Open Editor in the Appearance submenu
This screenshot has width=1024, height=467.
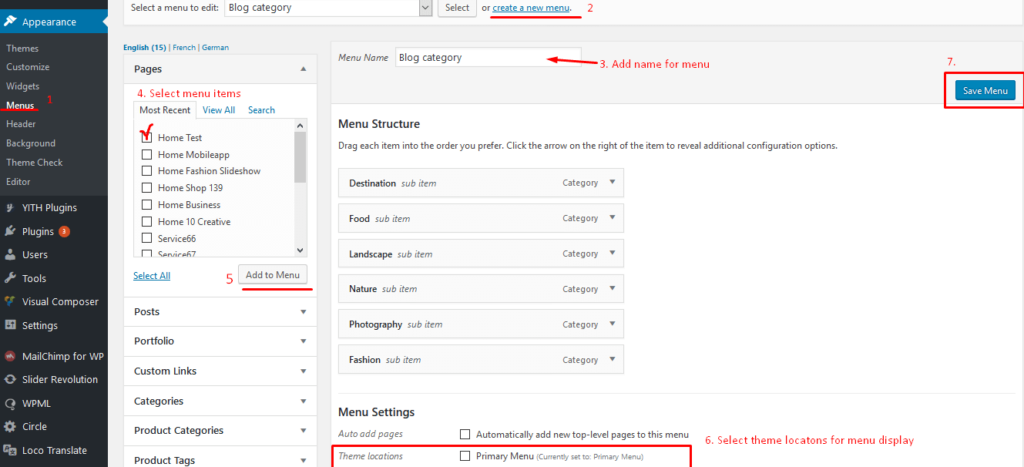point(18,182)
